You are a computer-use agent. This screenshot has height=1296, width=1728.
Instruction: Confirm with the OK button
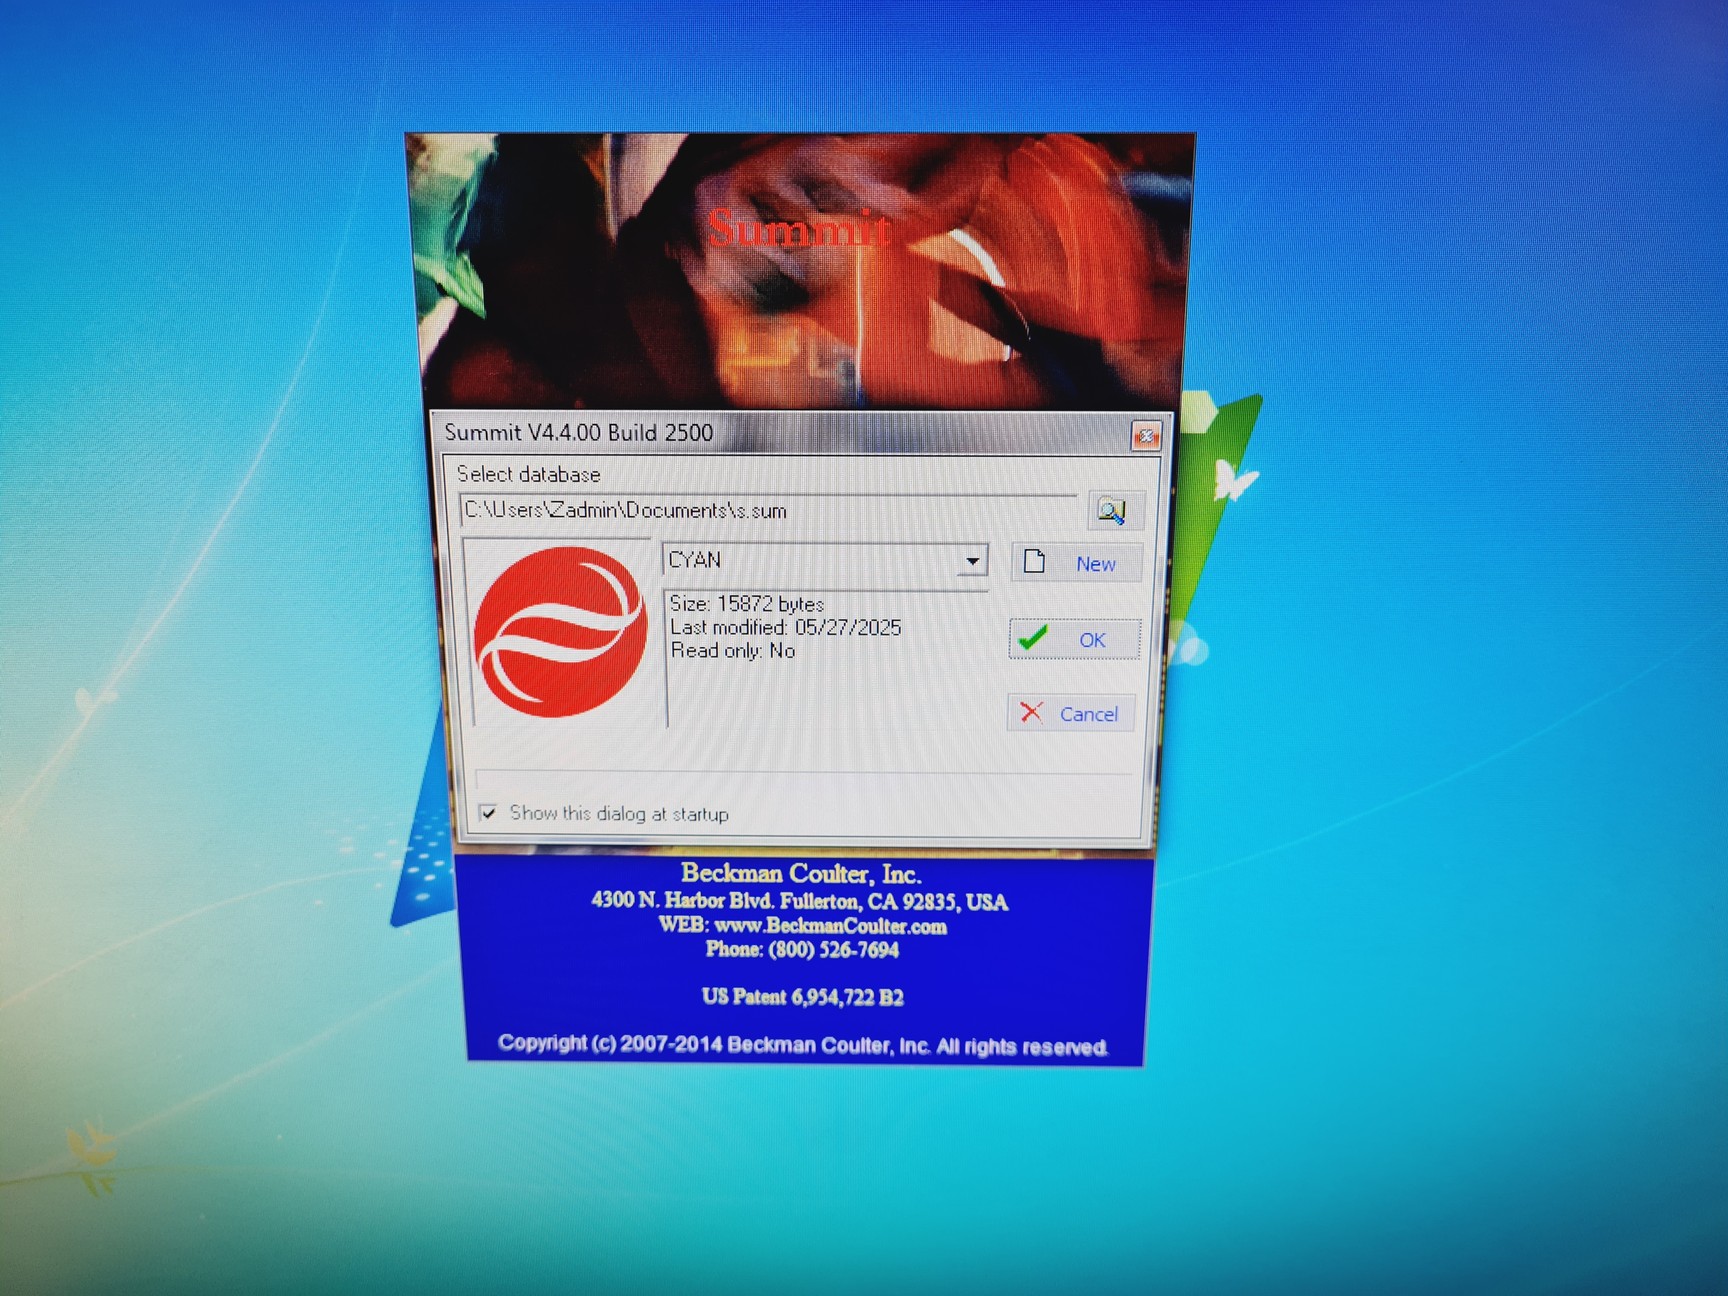[x=1074, y=639]
